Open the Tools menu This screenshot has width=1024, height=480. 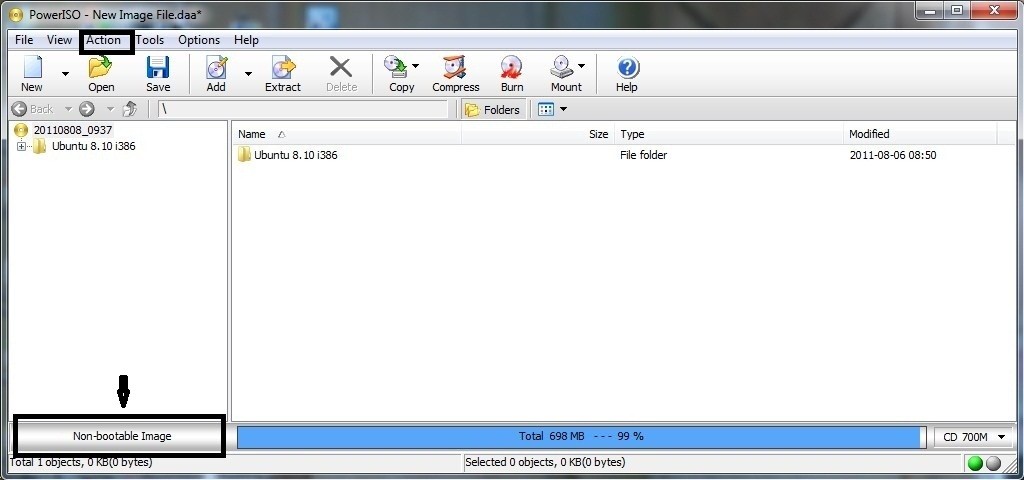[150, 40]
